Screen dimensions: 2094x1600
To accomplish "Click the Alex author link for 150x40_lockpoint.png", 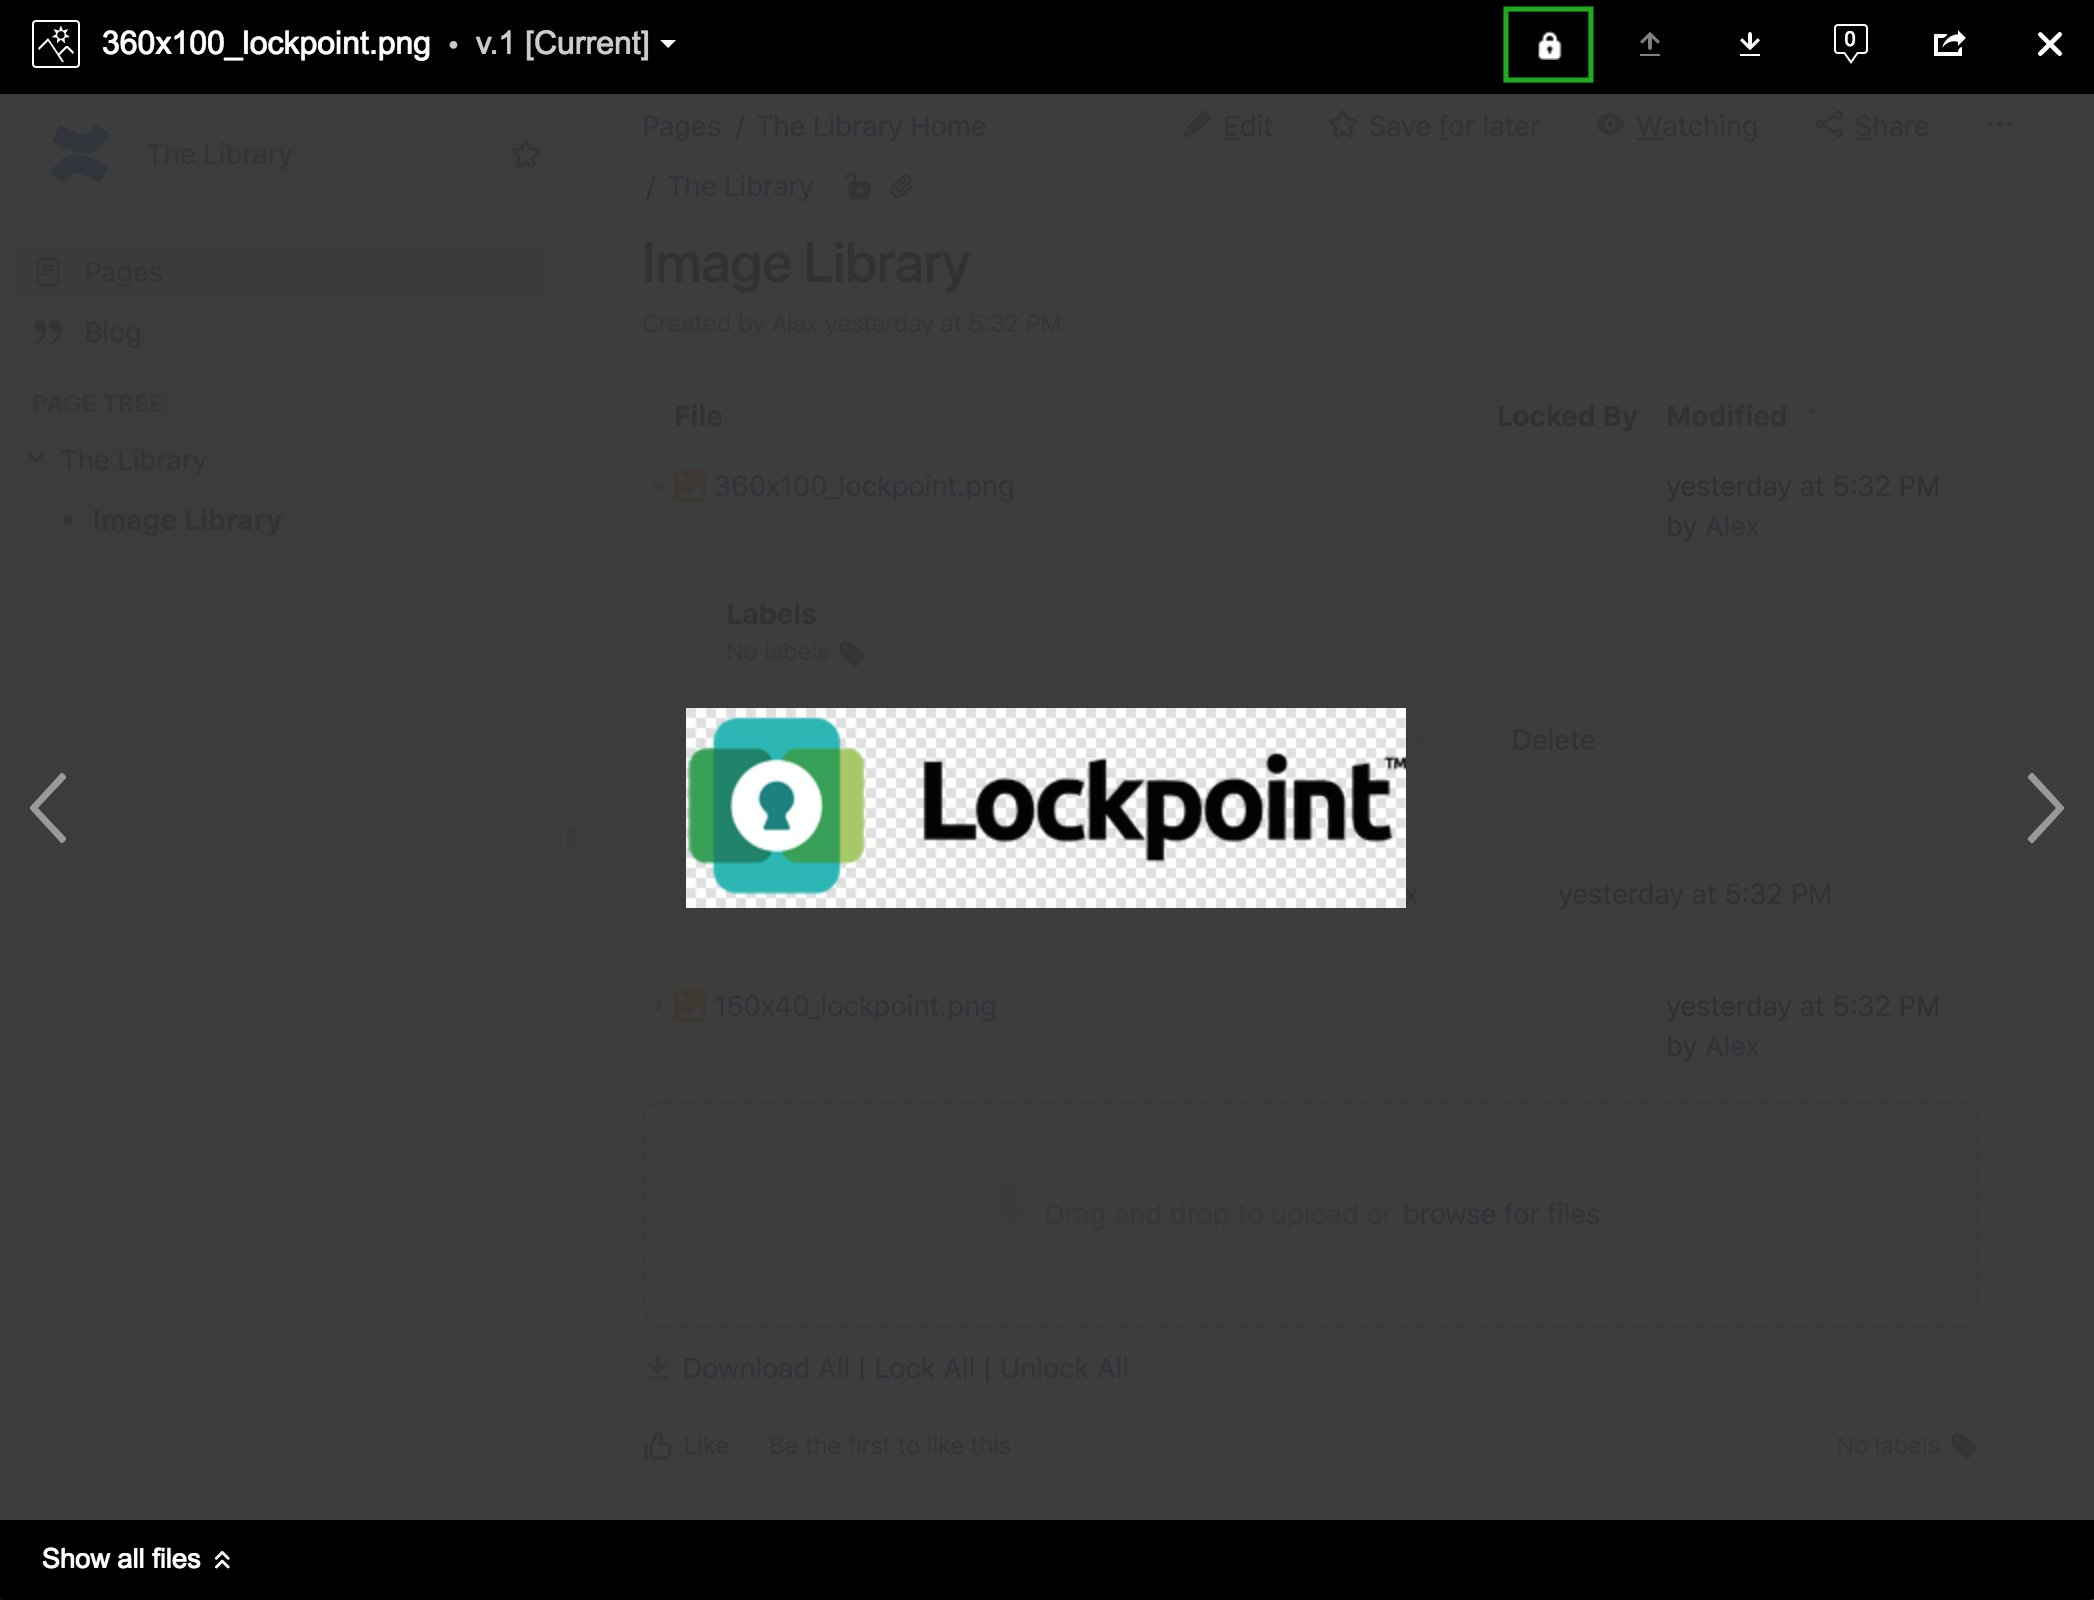I will 1732,1046.
